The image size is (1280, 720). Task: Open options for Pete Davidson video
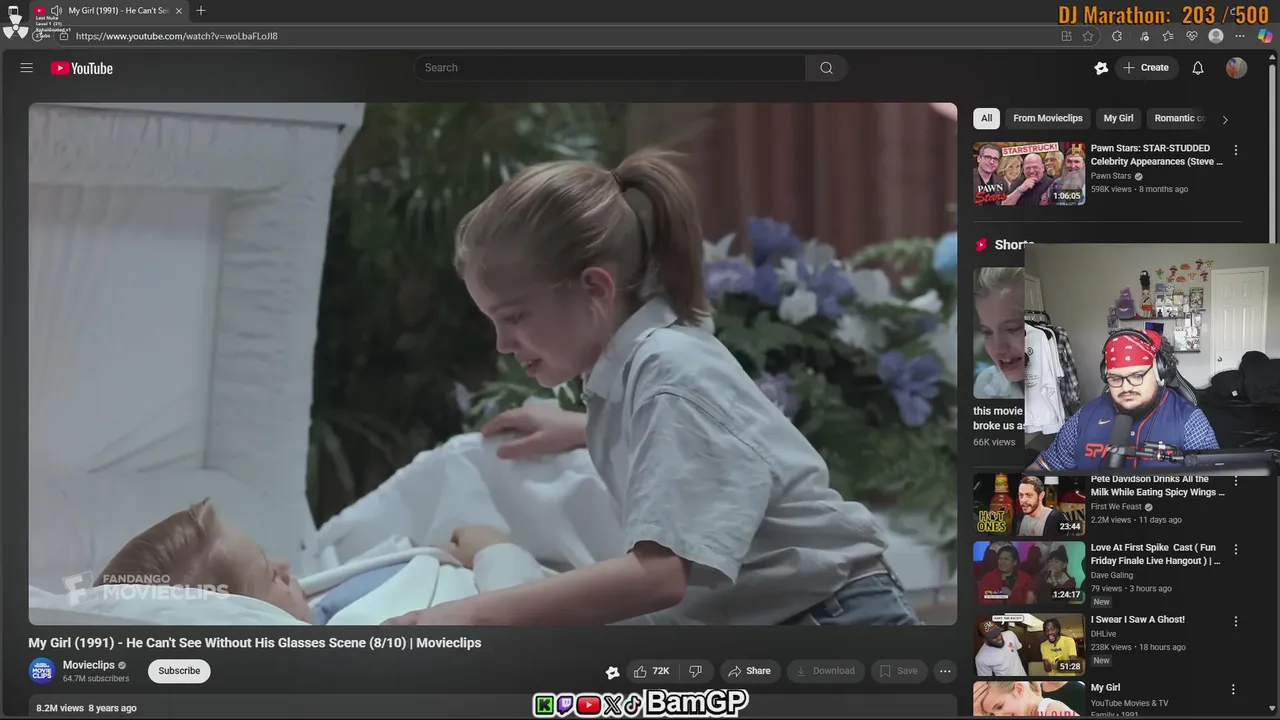click(x=1236, y=481)
